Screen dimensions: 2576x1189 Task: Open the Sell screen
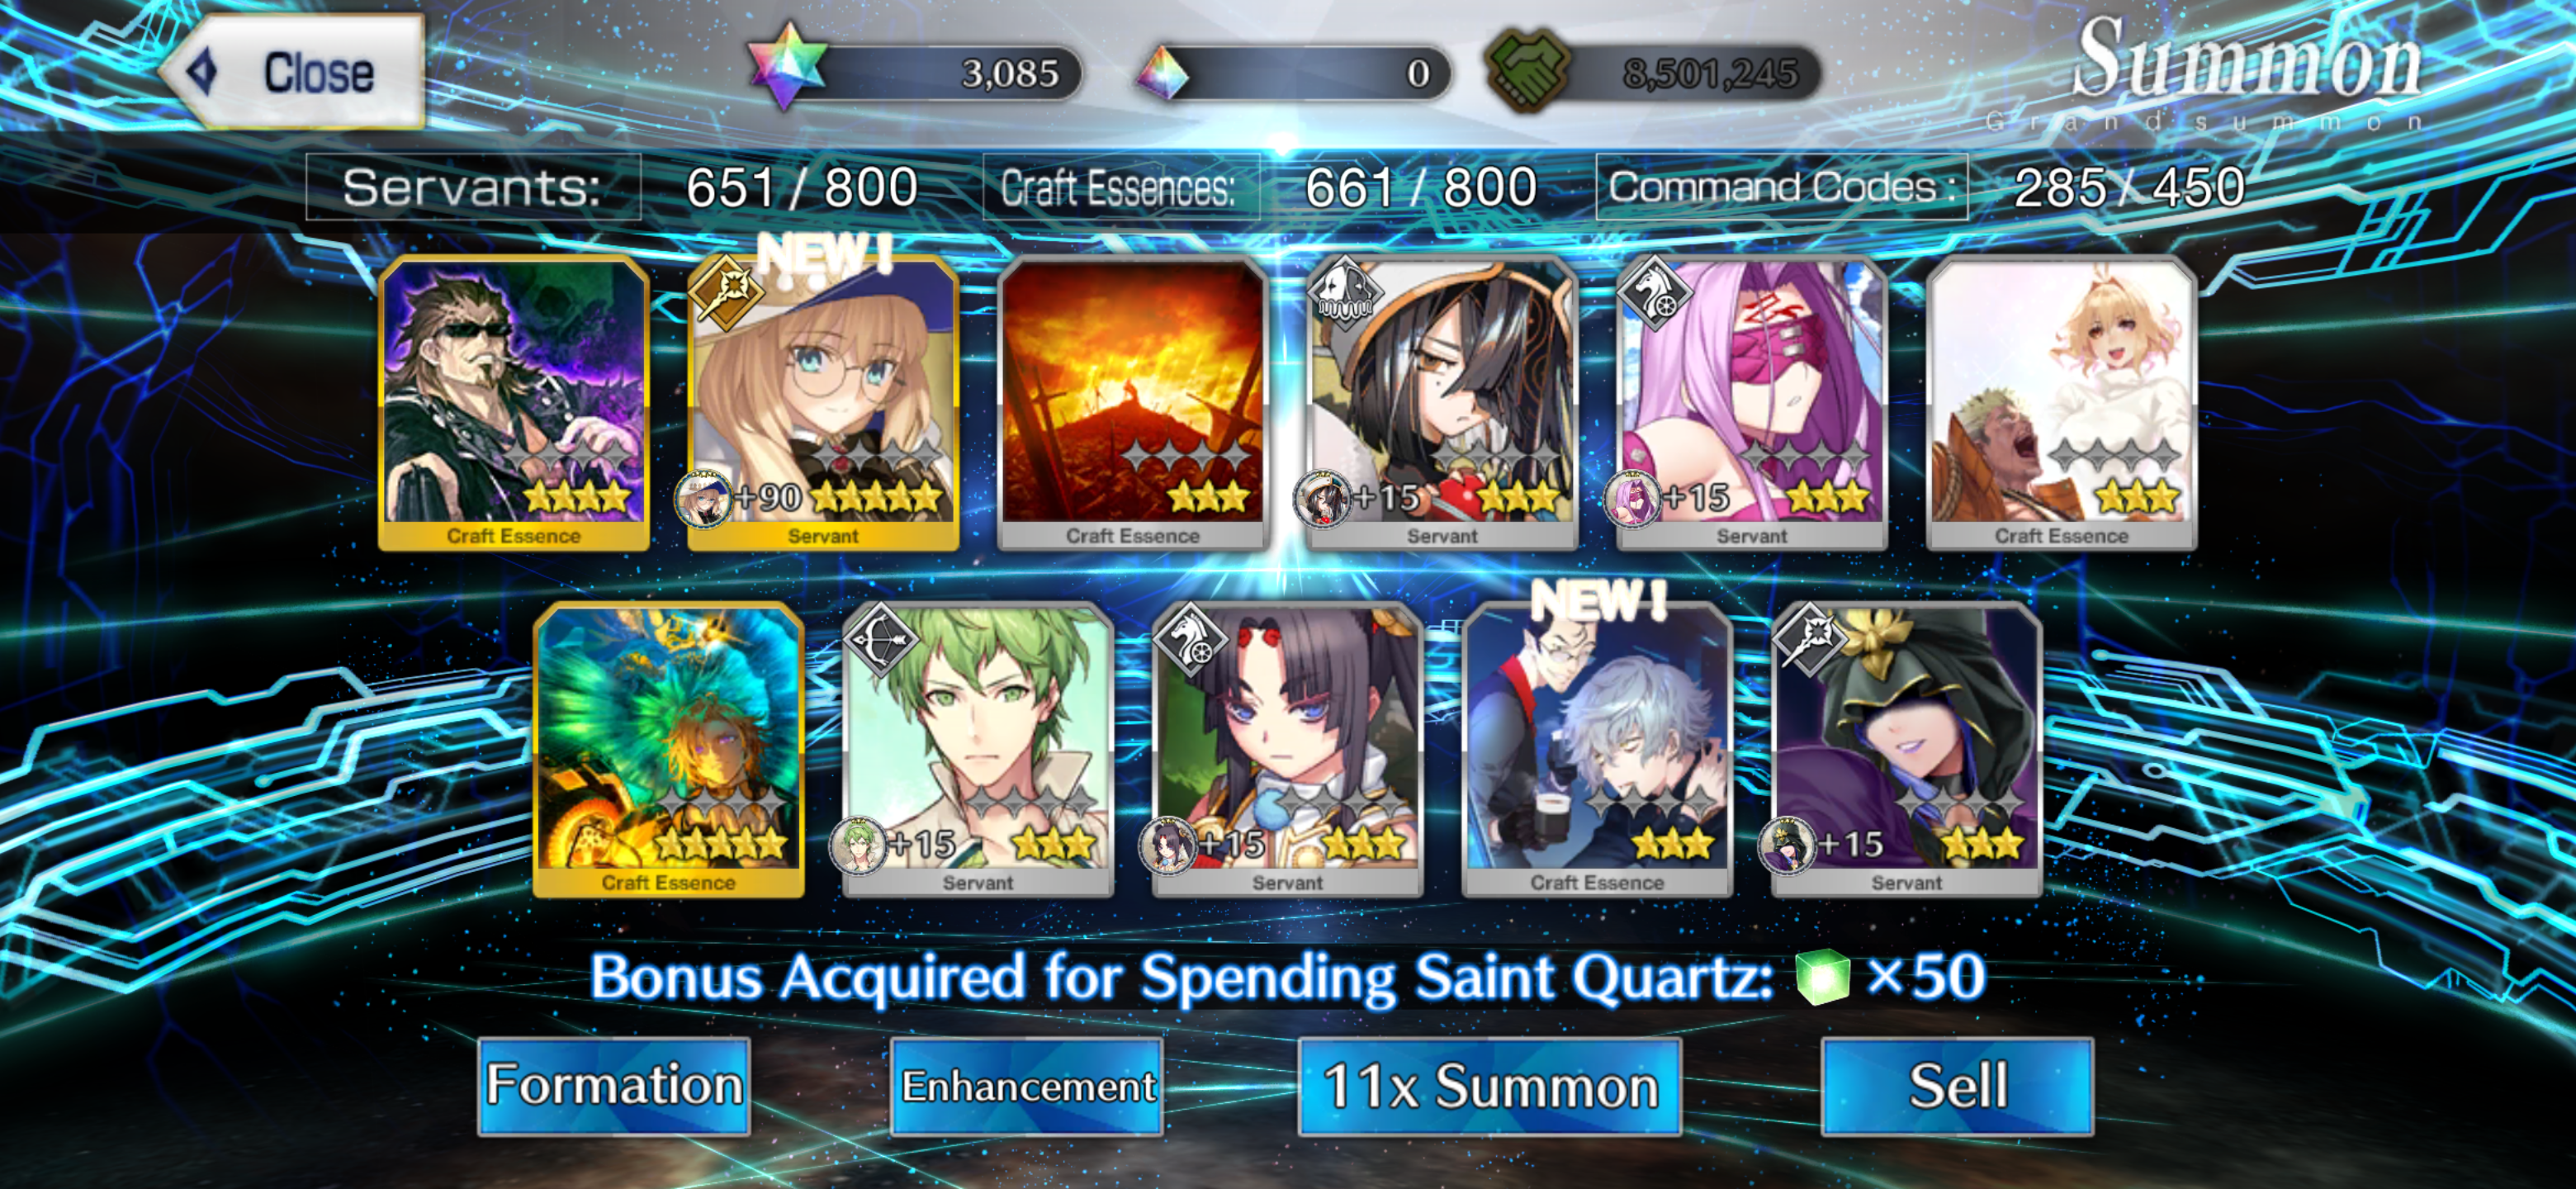click(1957, 1086)
